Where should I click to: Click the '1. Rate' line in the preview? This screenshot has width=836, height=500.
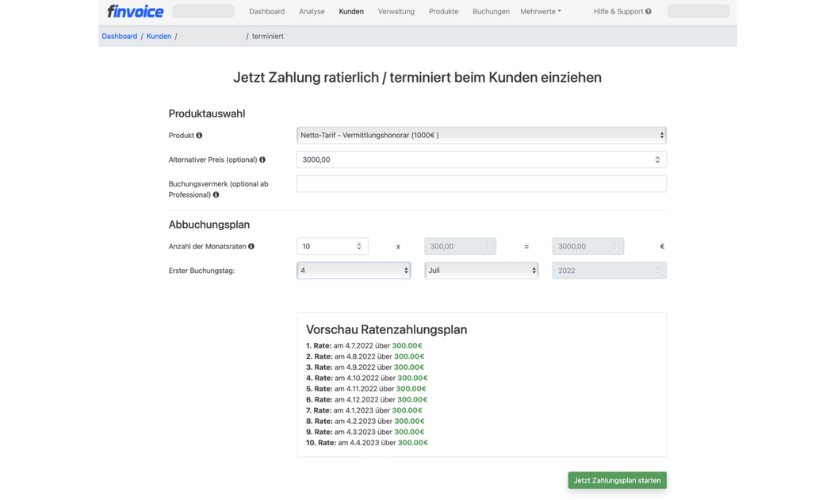coord(364,346)
